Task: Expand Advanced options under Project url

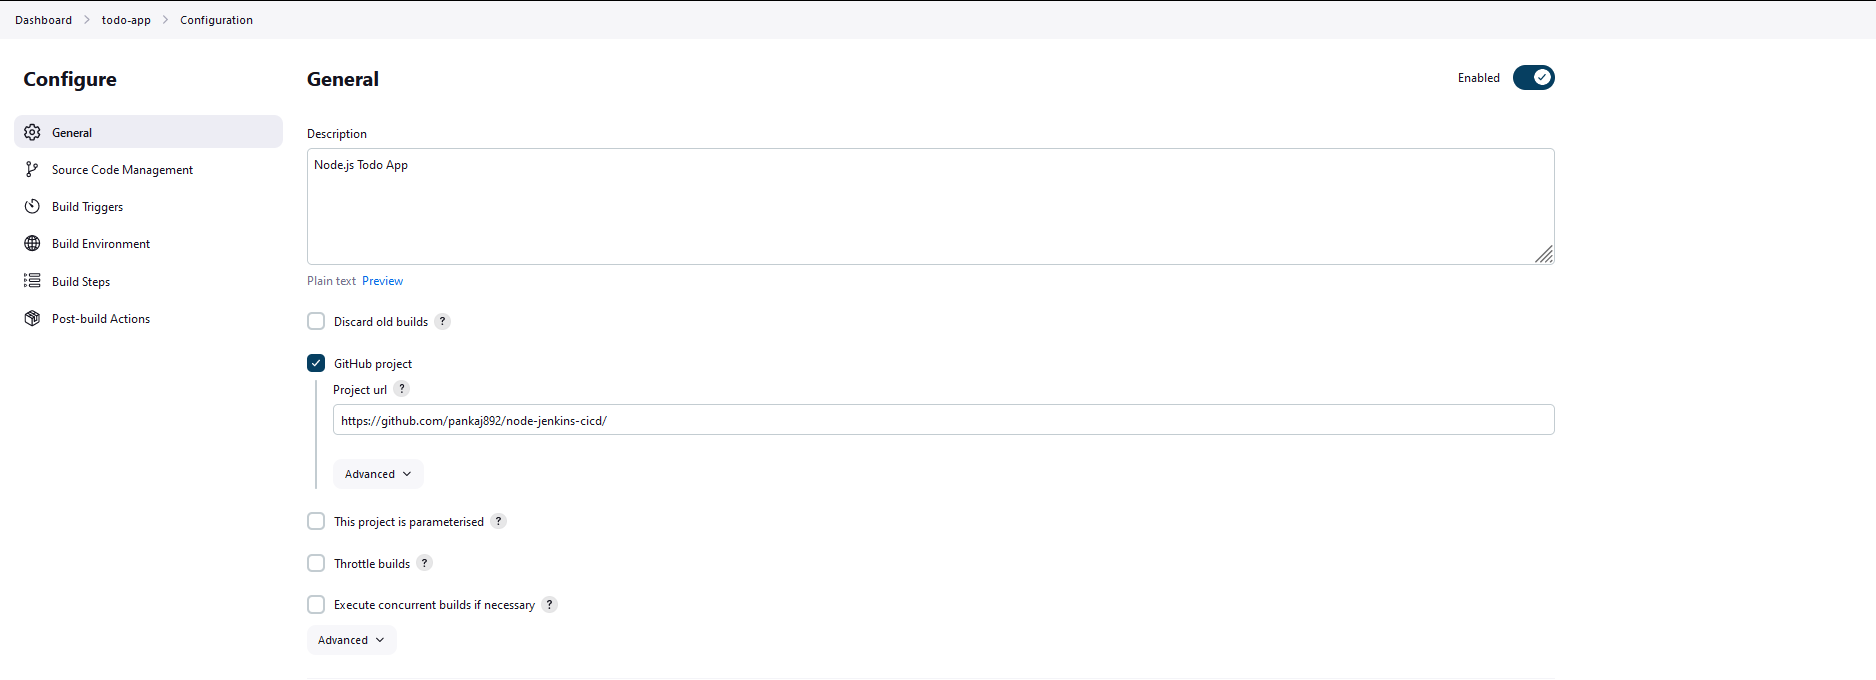Action: coord(377,473)
